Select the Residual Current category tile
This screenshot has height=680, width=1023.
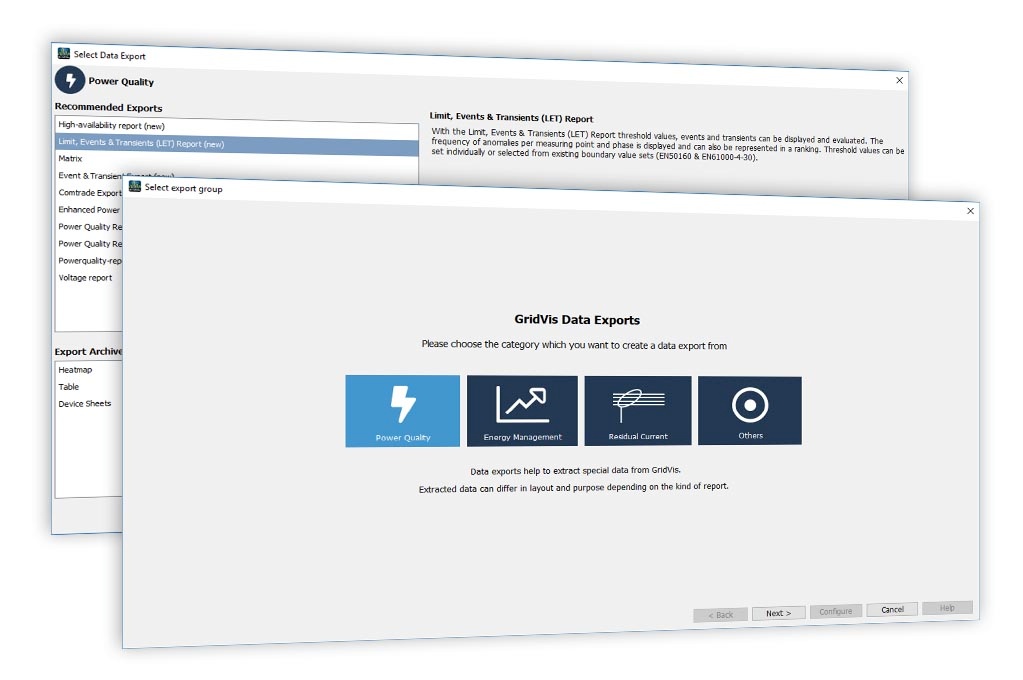[x=637, y=410]
